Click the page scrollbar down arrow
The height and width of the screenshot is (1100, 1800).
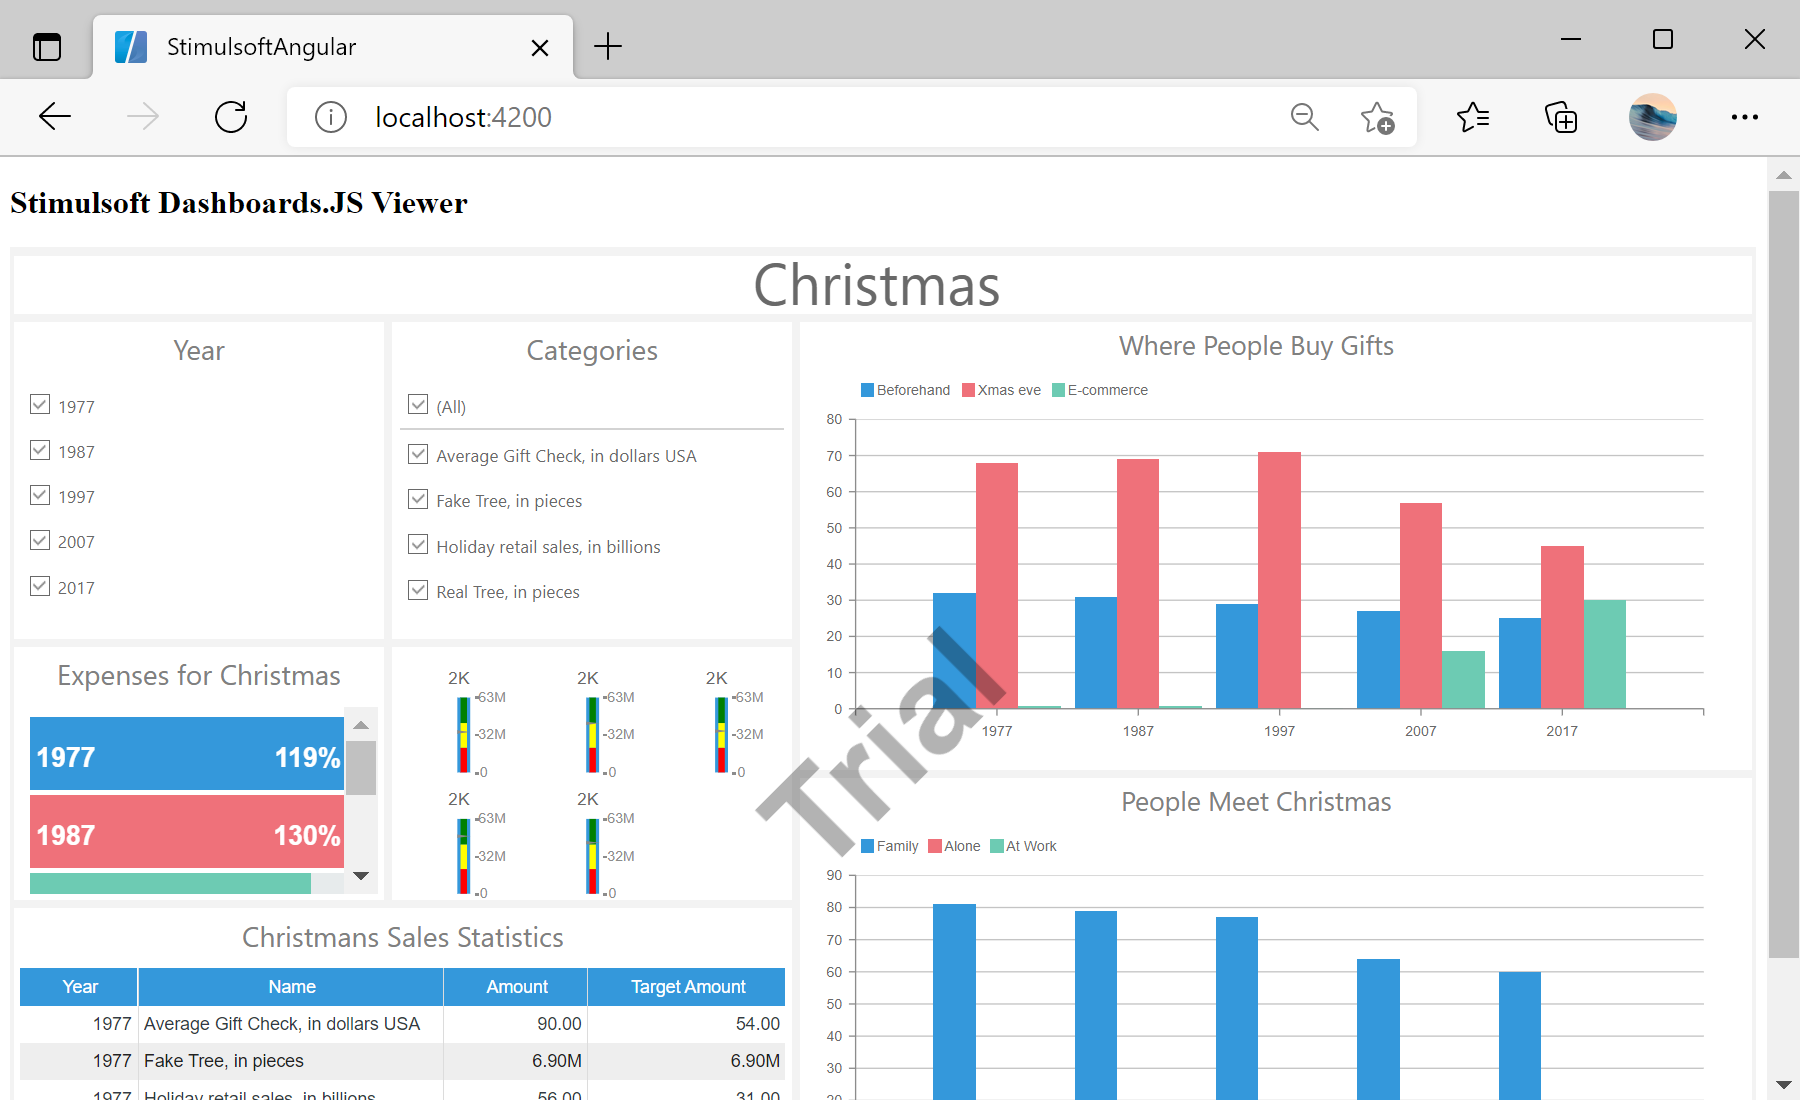[1784, 1084]
